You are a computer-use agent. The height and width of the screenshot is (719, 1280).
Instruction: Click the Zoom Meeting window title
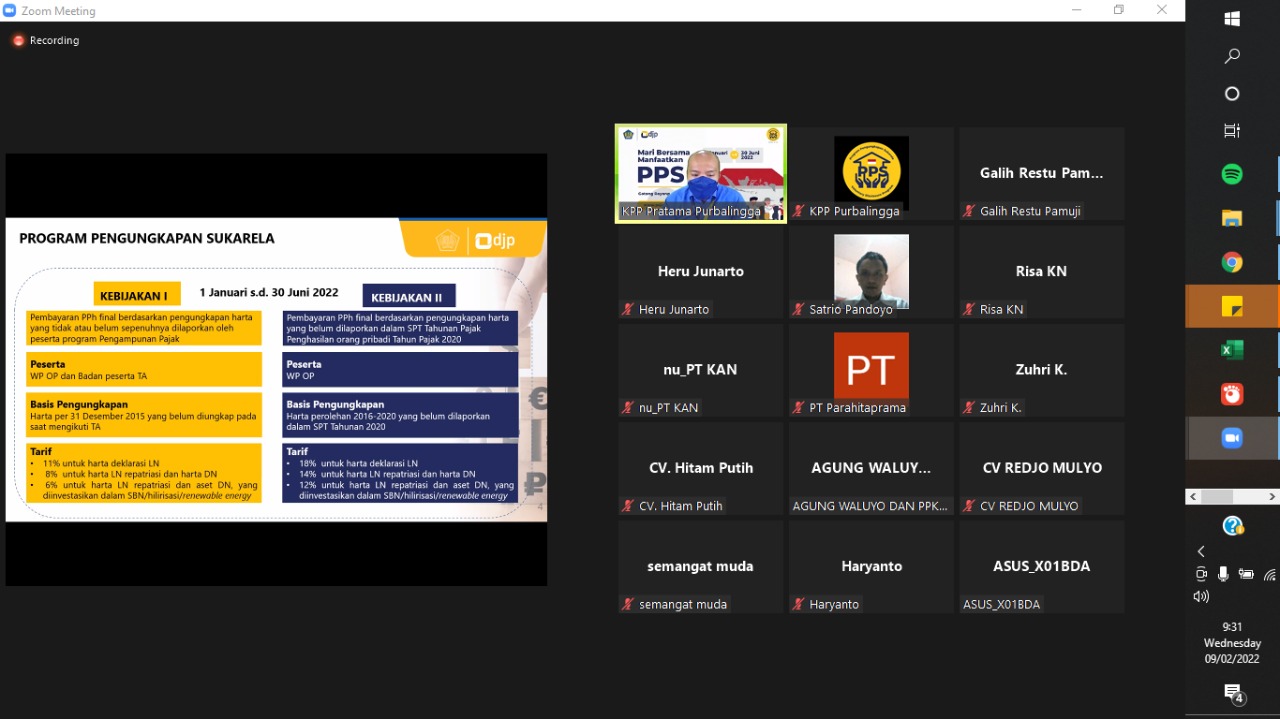coord(58,11)
